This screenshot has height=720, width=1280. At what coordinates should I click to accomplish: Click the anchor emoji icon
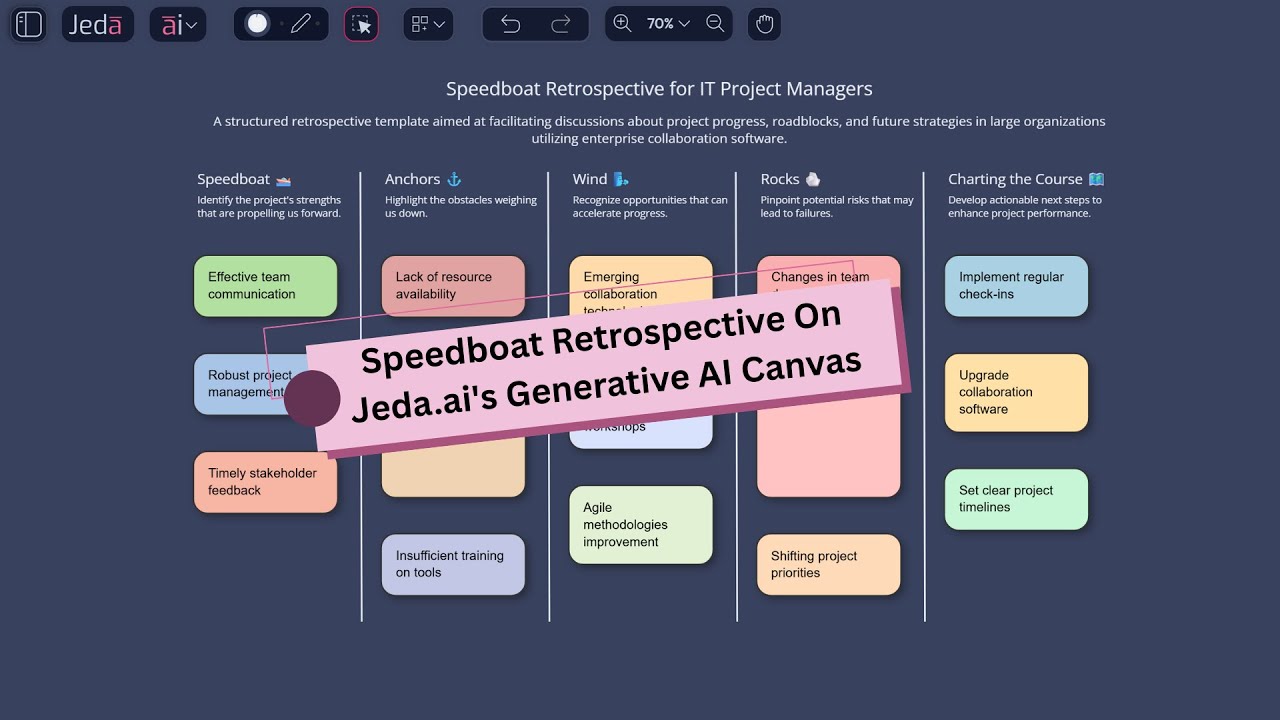[x=454, y=179]
